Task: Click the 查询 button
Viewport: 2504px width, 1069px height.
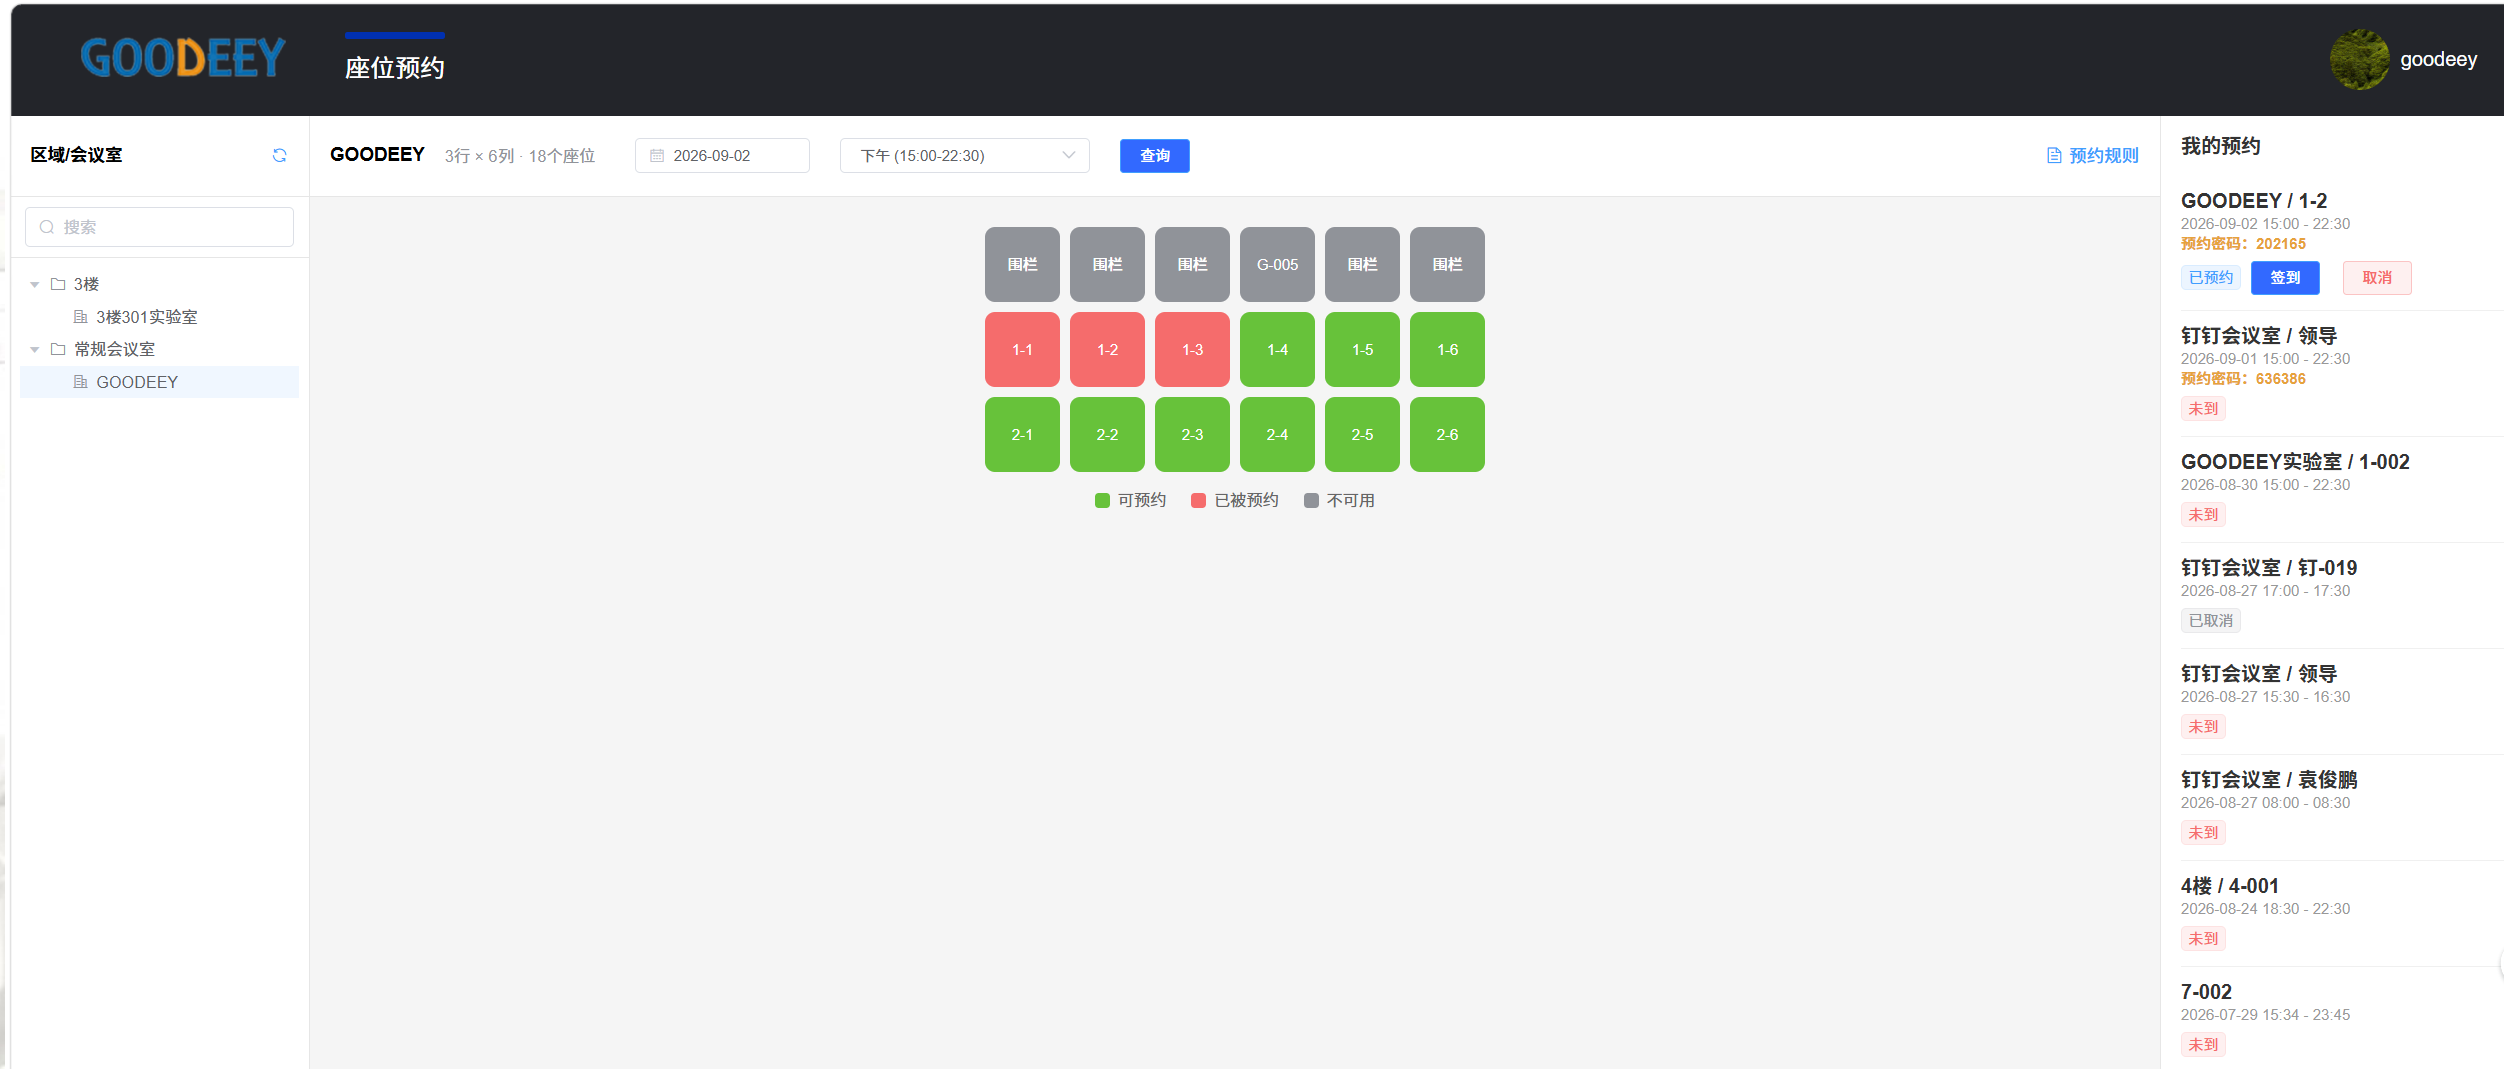Action: [1155, 156]
